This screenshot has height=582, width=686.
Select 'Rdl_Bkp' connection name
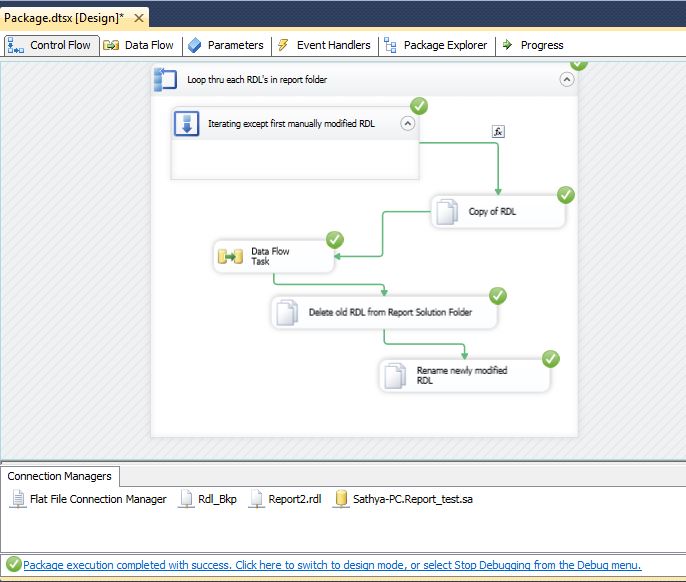pos(217,499)
